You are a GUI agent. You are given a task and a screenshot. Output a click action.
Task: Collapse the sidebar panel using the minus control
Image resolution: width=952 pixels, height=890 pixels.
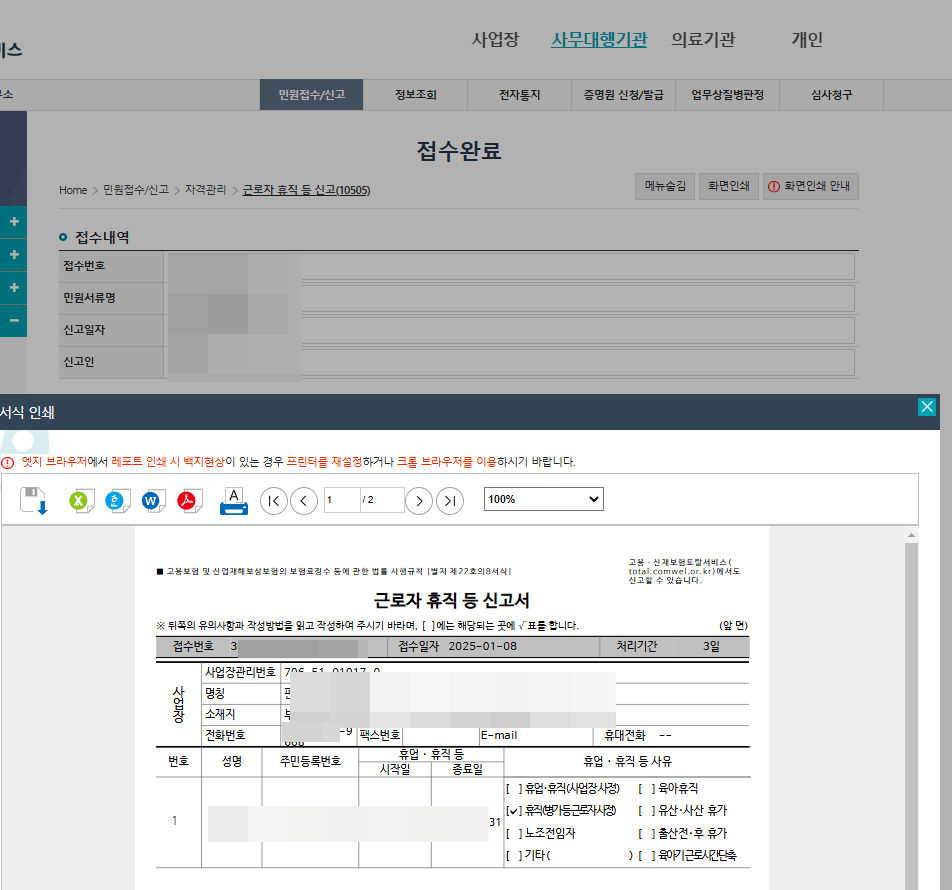click(13, 321)
